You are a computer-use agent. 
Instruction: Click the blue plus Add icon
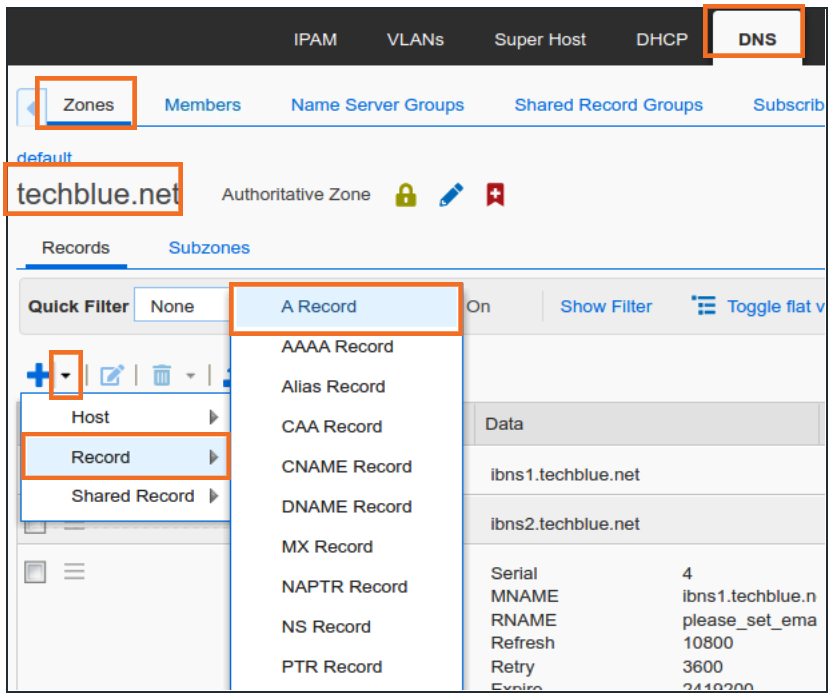coord(37,375)
